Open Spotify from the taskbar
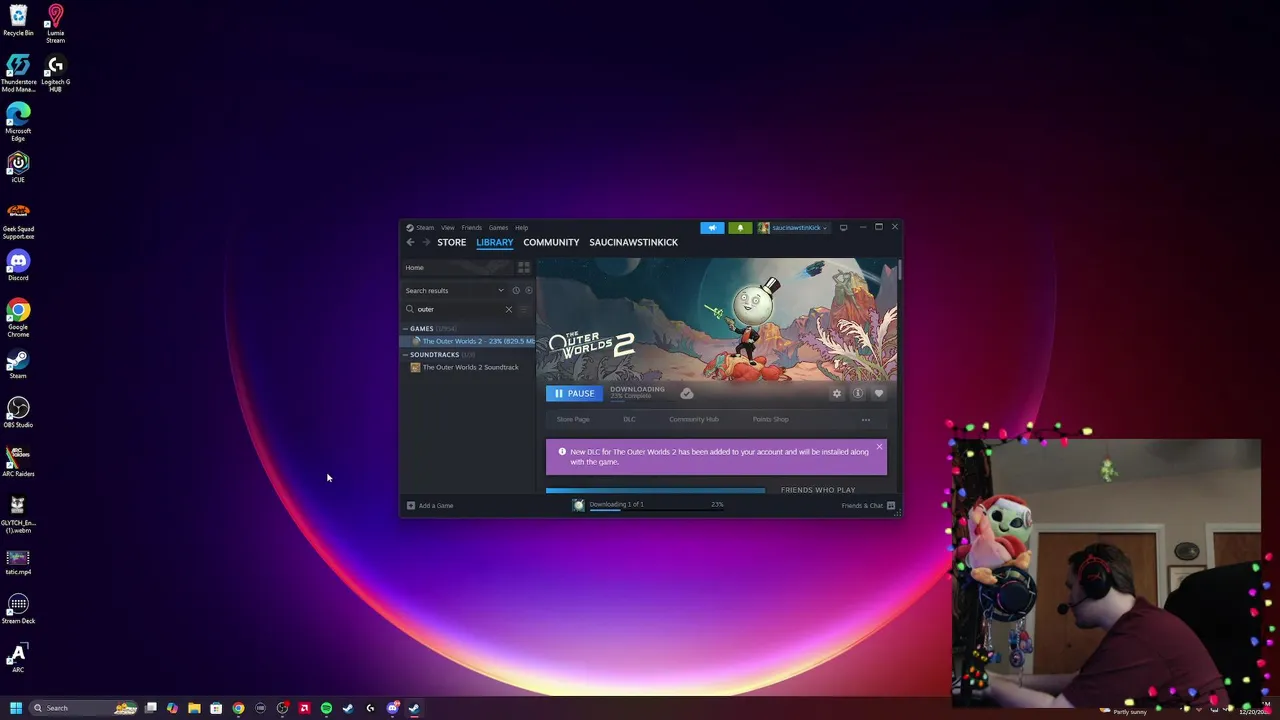The image size is (1280, 720). tap(326, 708)
